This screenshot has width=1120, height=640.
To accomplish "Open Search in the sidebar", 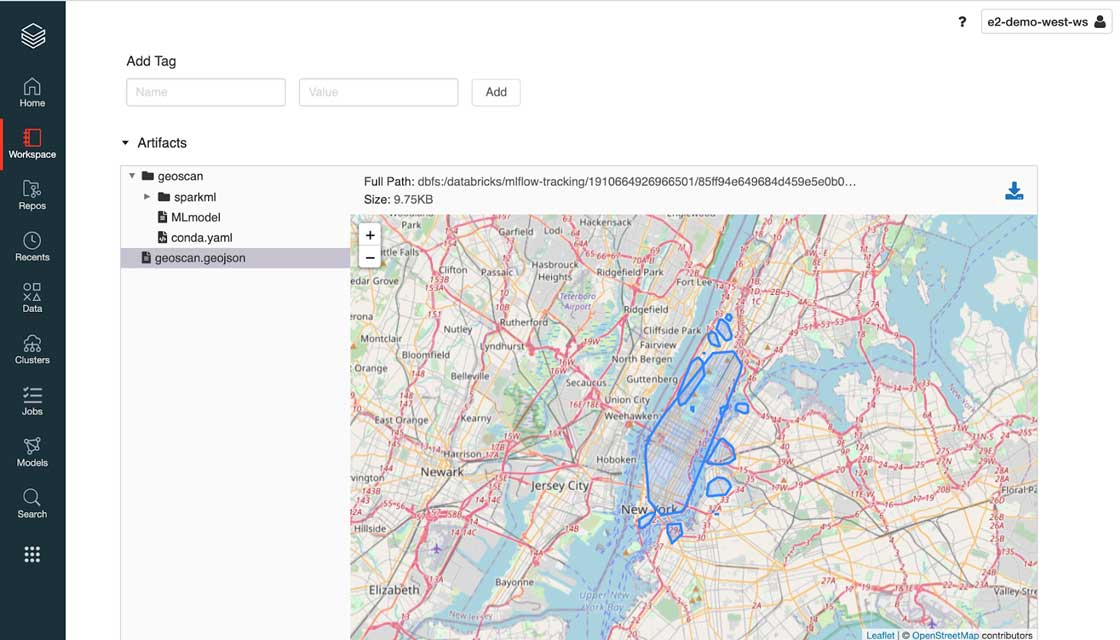I will coord(32,503).
